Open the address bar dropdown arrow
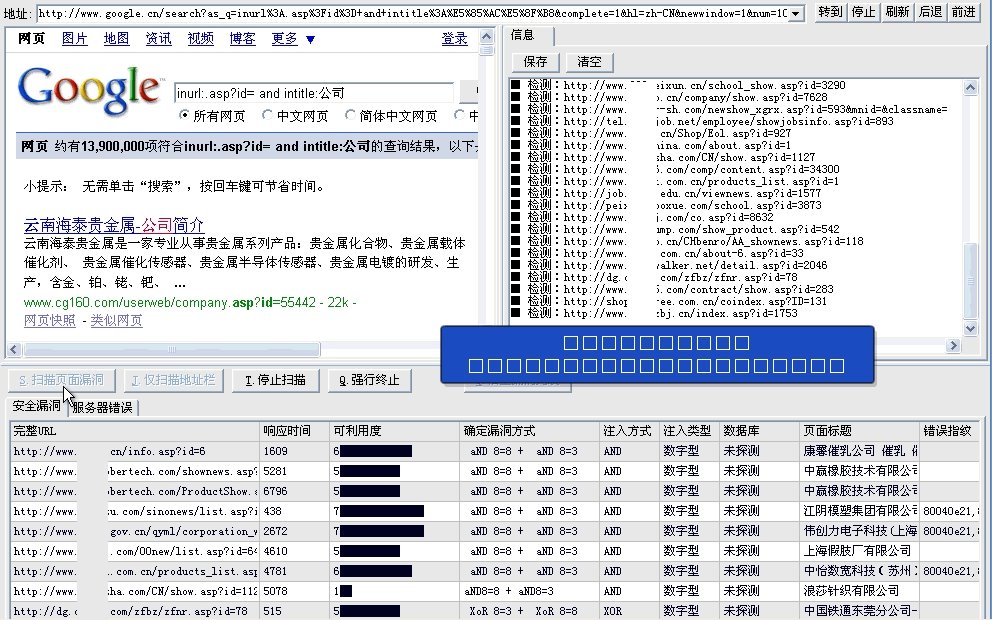 [797, 13]
